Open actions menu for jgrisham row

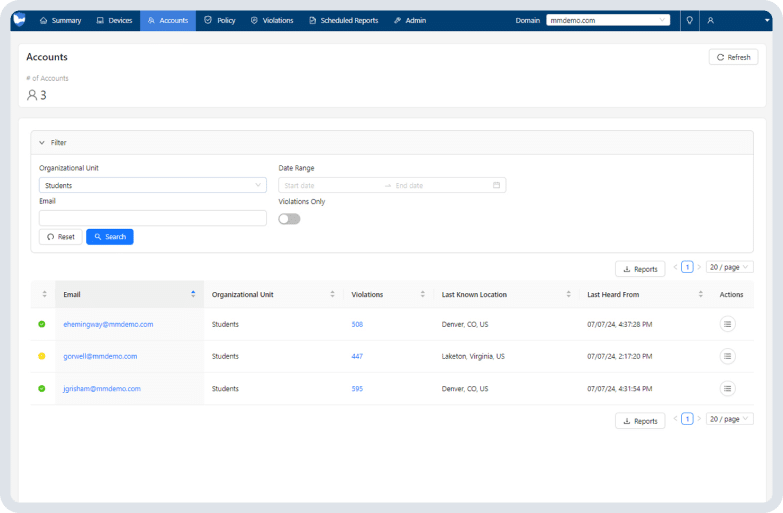tap(728, 389)
